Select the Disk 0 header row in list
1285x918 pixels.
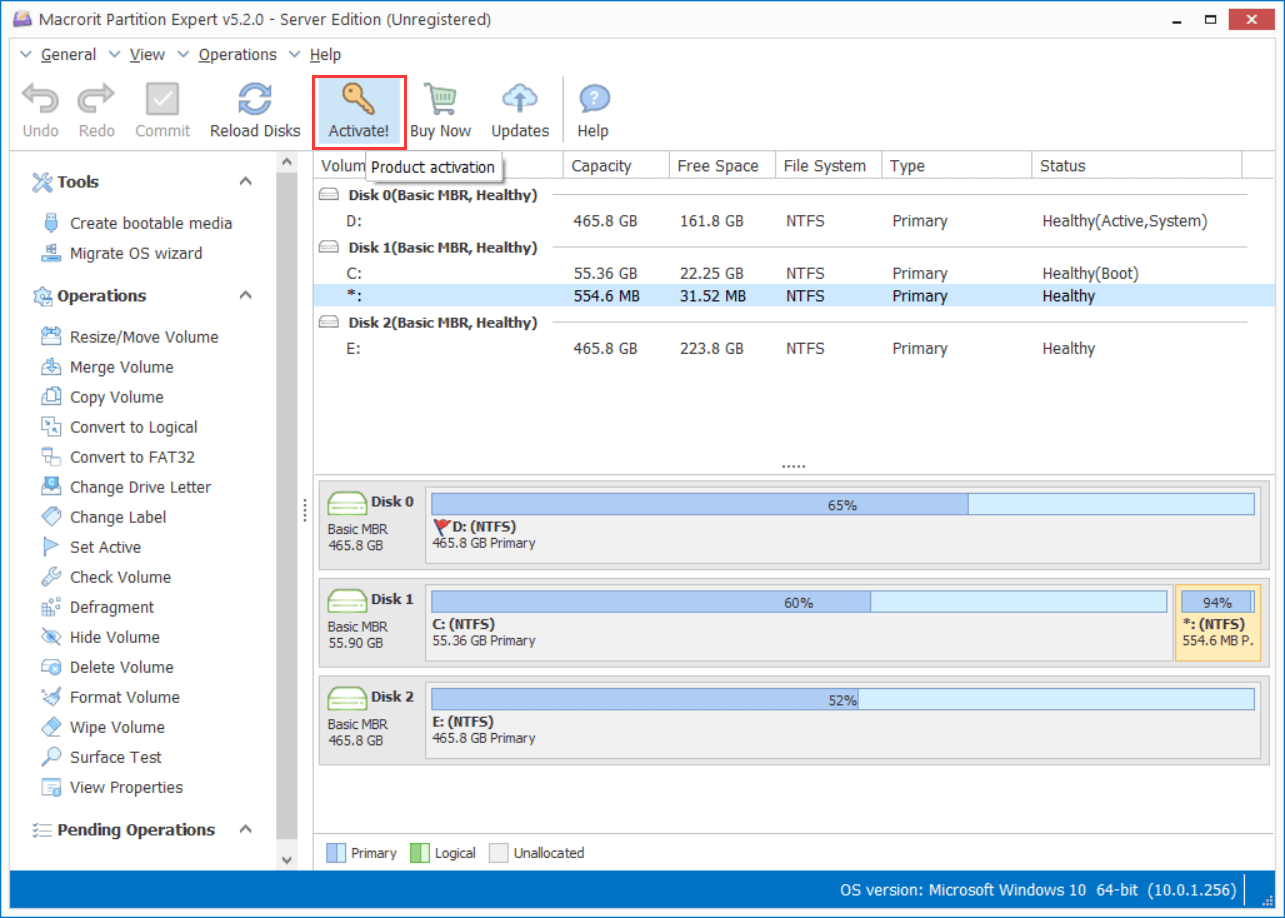pyautogui.click(x=781, y=195)
